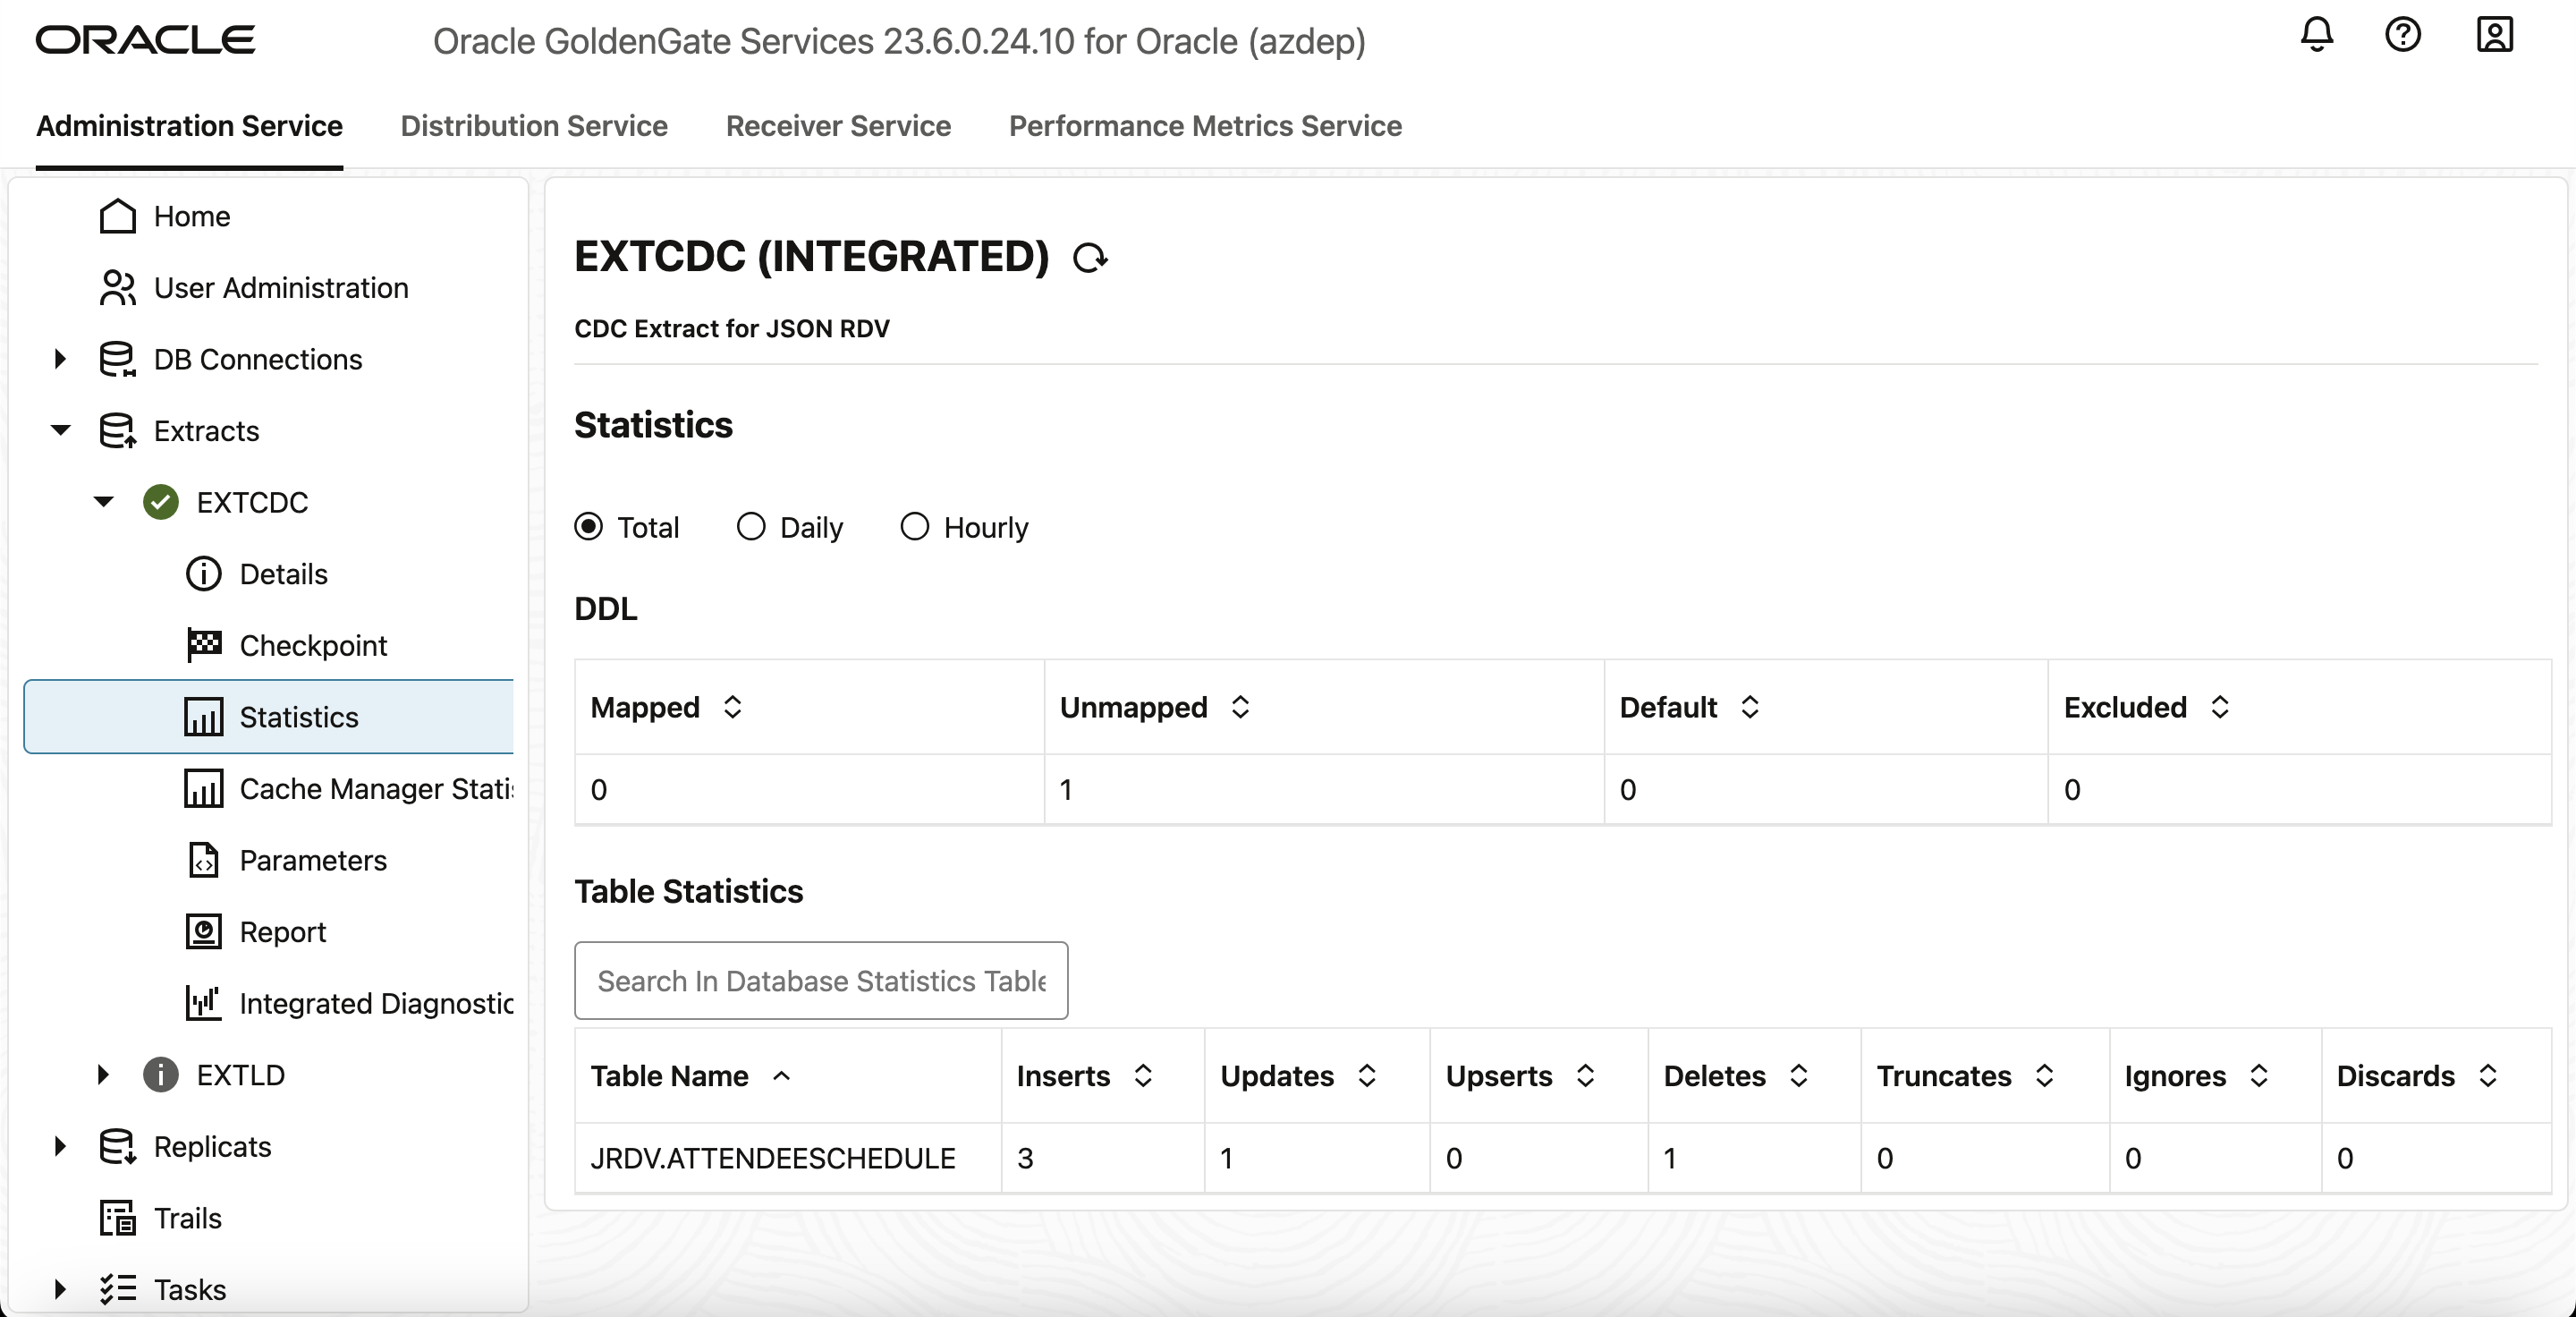This screenshot has height=1317, width=2576.
Task: Collapse the Extracts tree node
Action: click(60, 430)
